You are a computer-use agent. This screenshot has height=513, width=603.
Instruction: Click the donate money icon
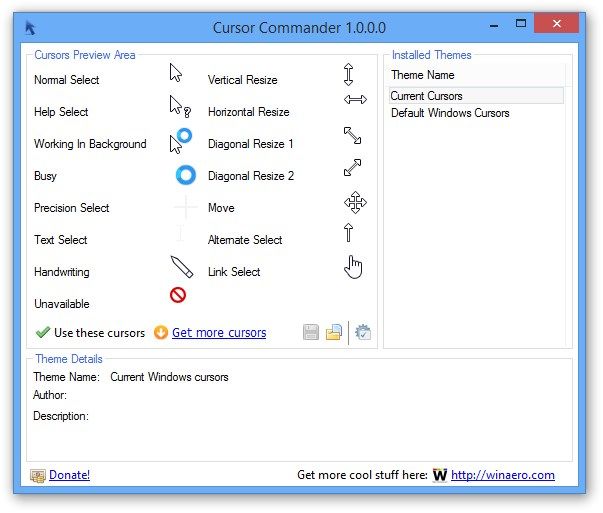coord(38,476)
